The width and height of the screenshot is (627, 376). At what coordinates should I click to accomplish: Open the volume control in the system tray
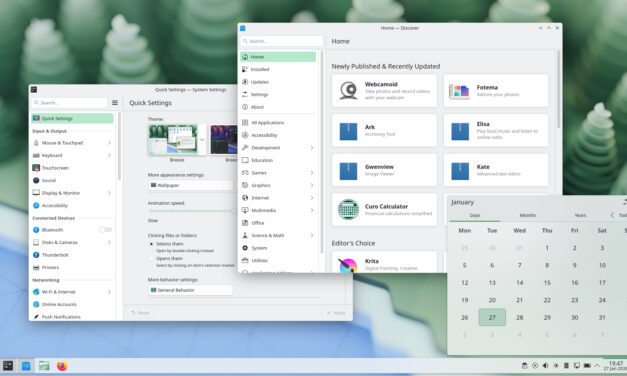click(x=545, y=366)
